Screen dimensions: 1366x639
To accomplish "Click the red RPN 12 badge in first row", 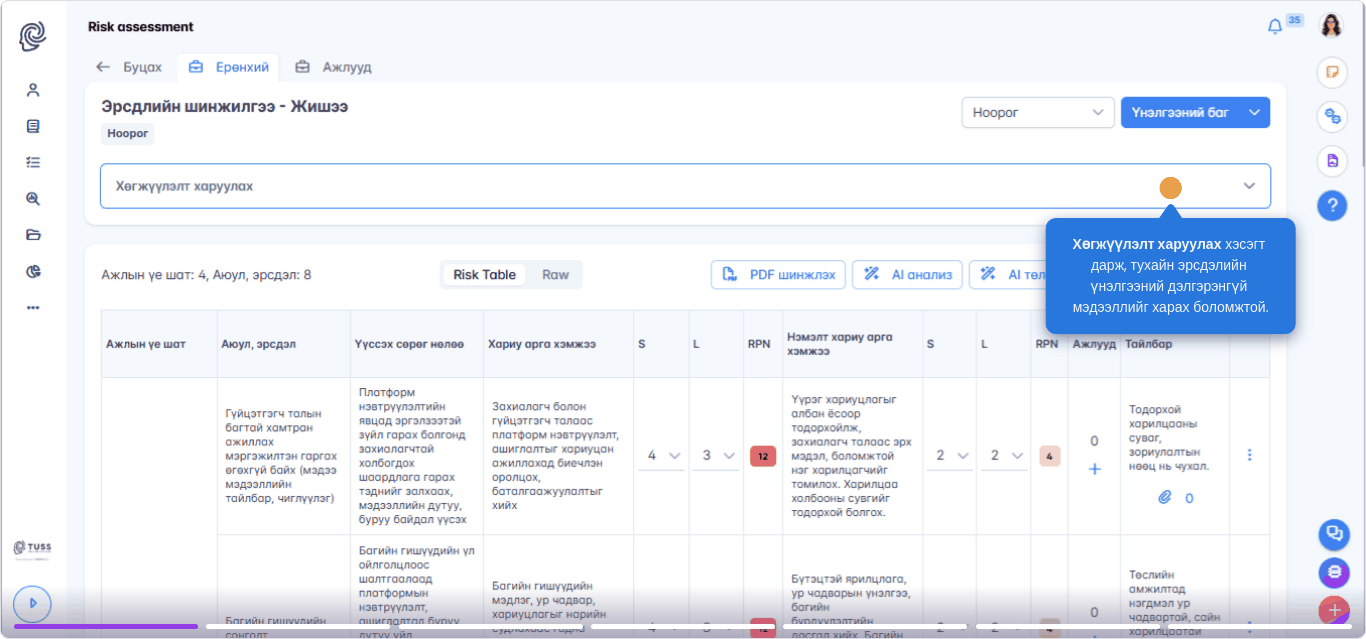I will 762,456.
